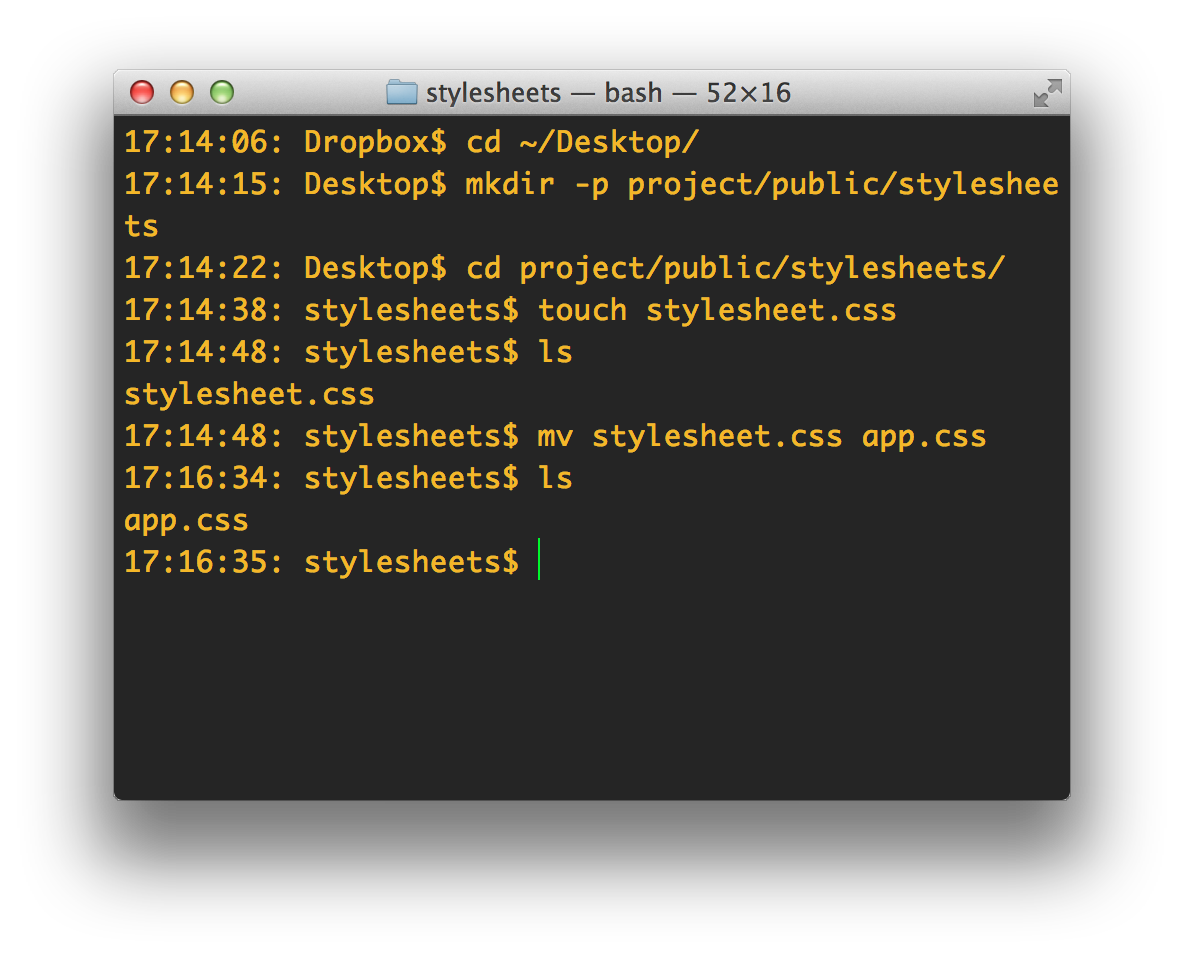Viewport: 1184px width, 958px height.
Task: Click the folder proxy icon in title bar
Action: pyautogui.click(x=402, y=92)
